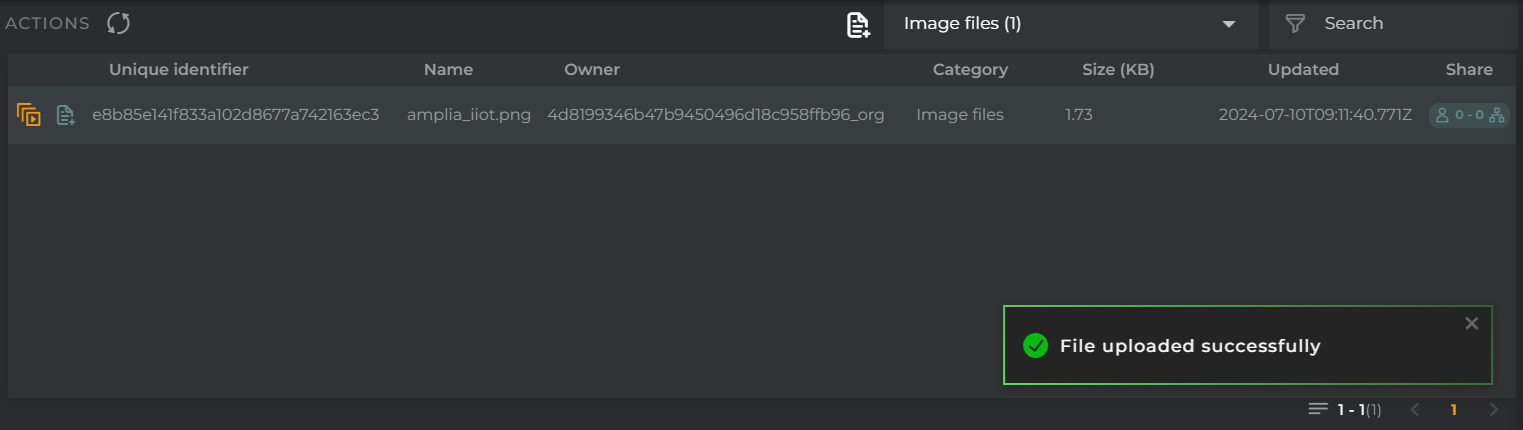Click the orange stacked play icon in row
Viewport: 1523px width, 430px height.
tap(29, 115)
